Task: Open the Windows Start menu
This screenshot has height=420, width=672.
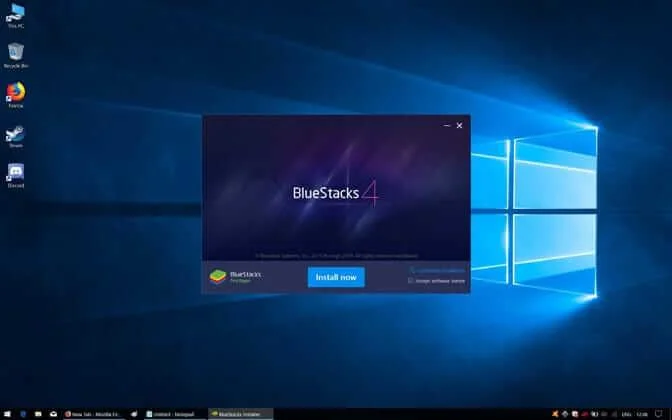Action: click(x=7, y=414)
